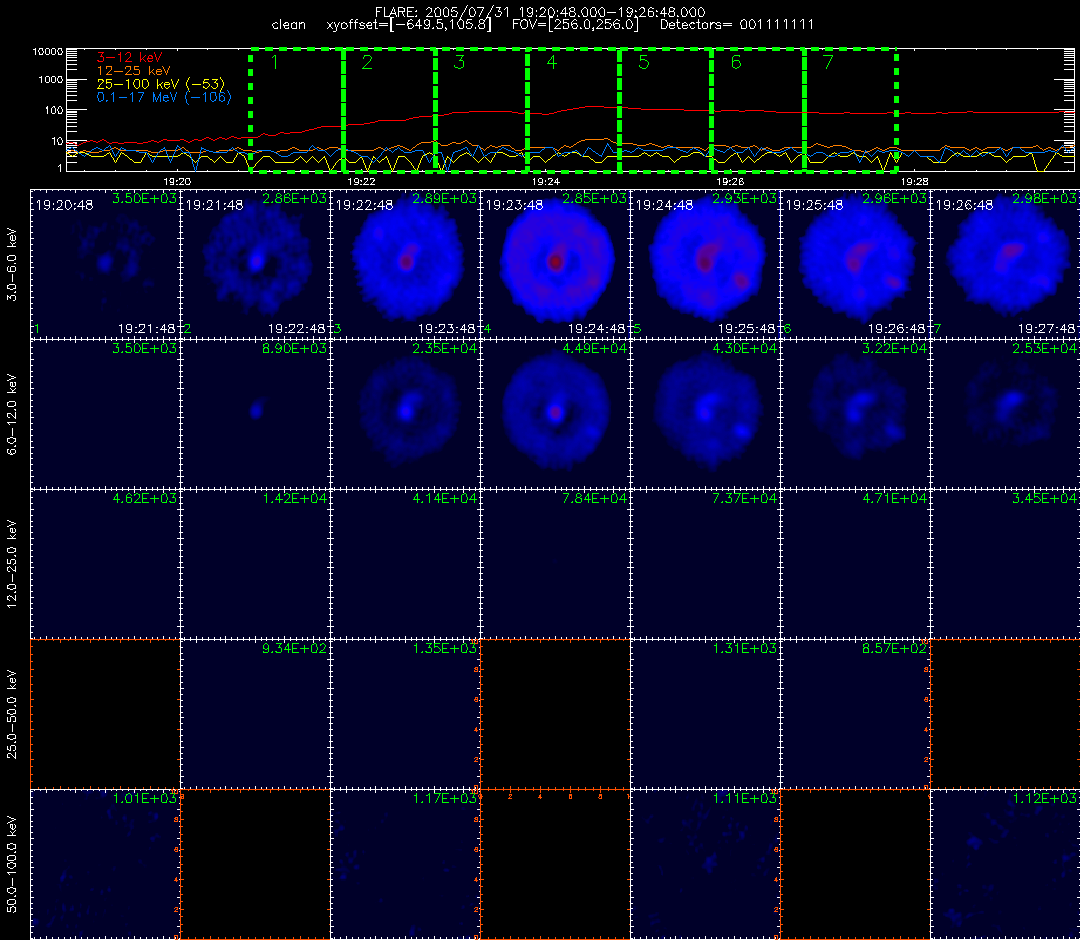Select interval 6 in the light curve

758,110
